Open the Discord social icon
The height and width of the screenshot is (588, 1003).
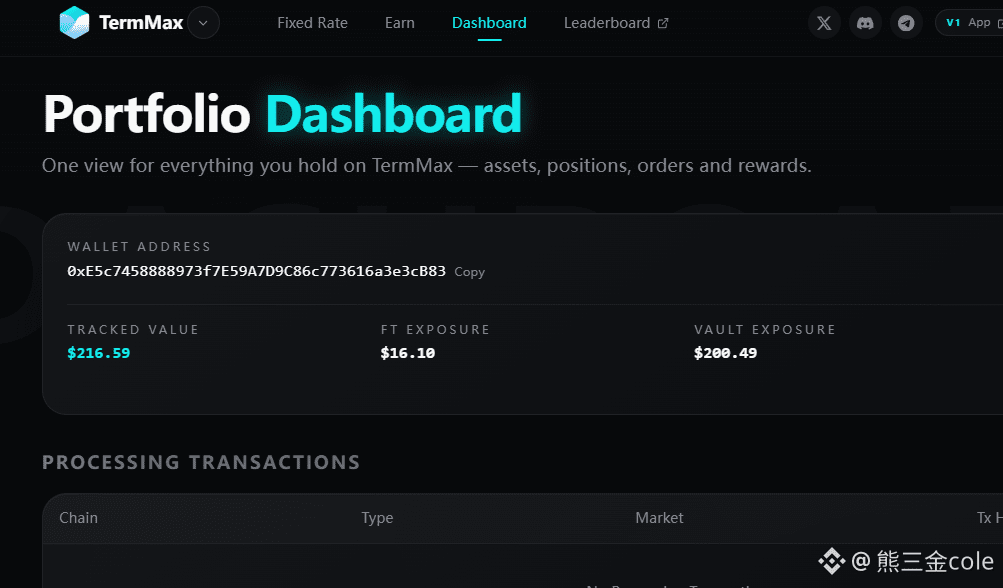[865, 23]
